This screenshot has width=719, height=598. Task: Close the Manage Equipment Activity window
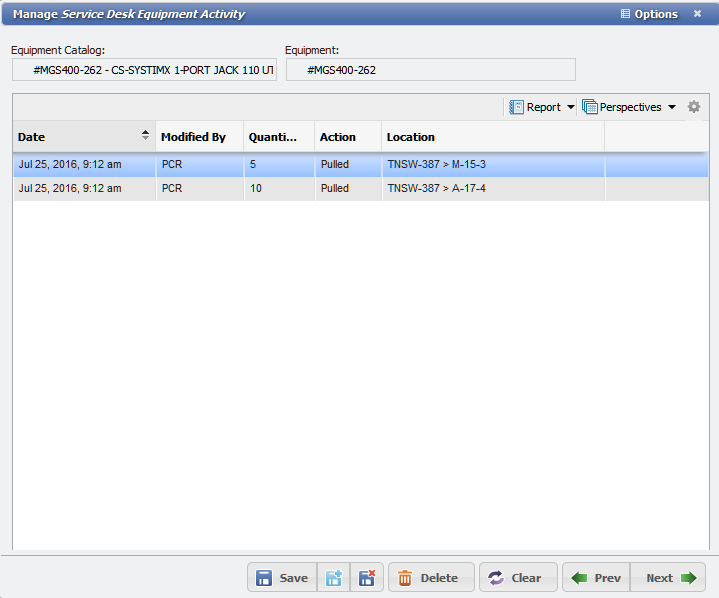(697, 14)
